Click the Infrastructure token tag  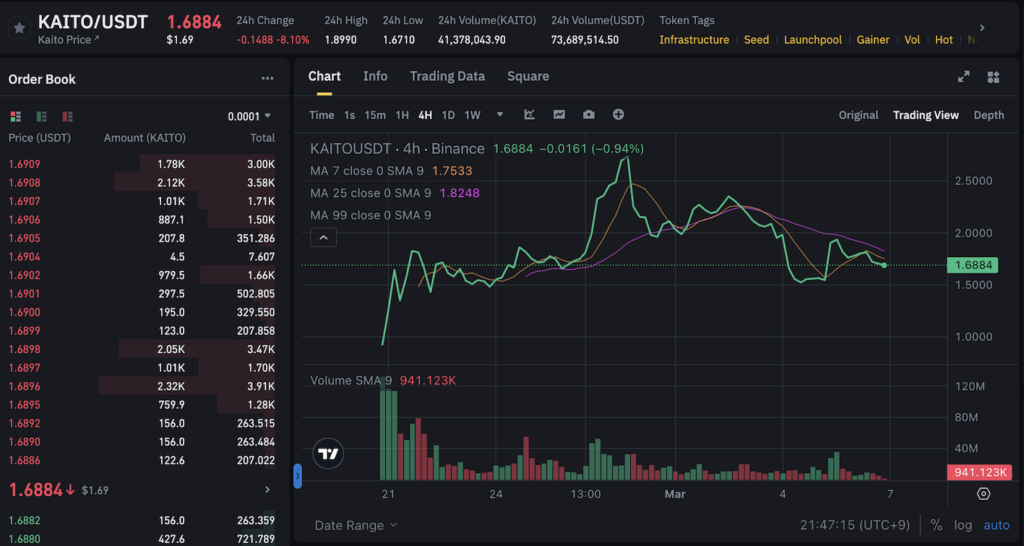694,40
